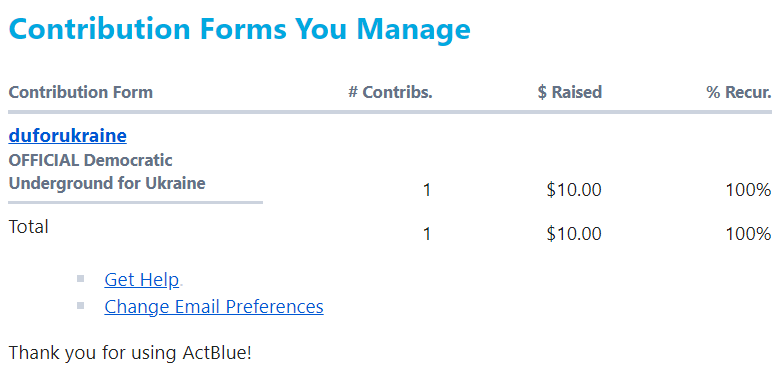Click the Thank you for using ActBlue text
779x370 pixels.
pos(131,353)
